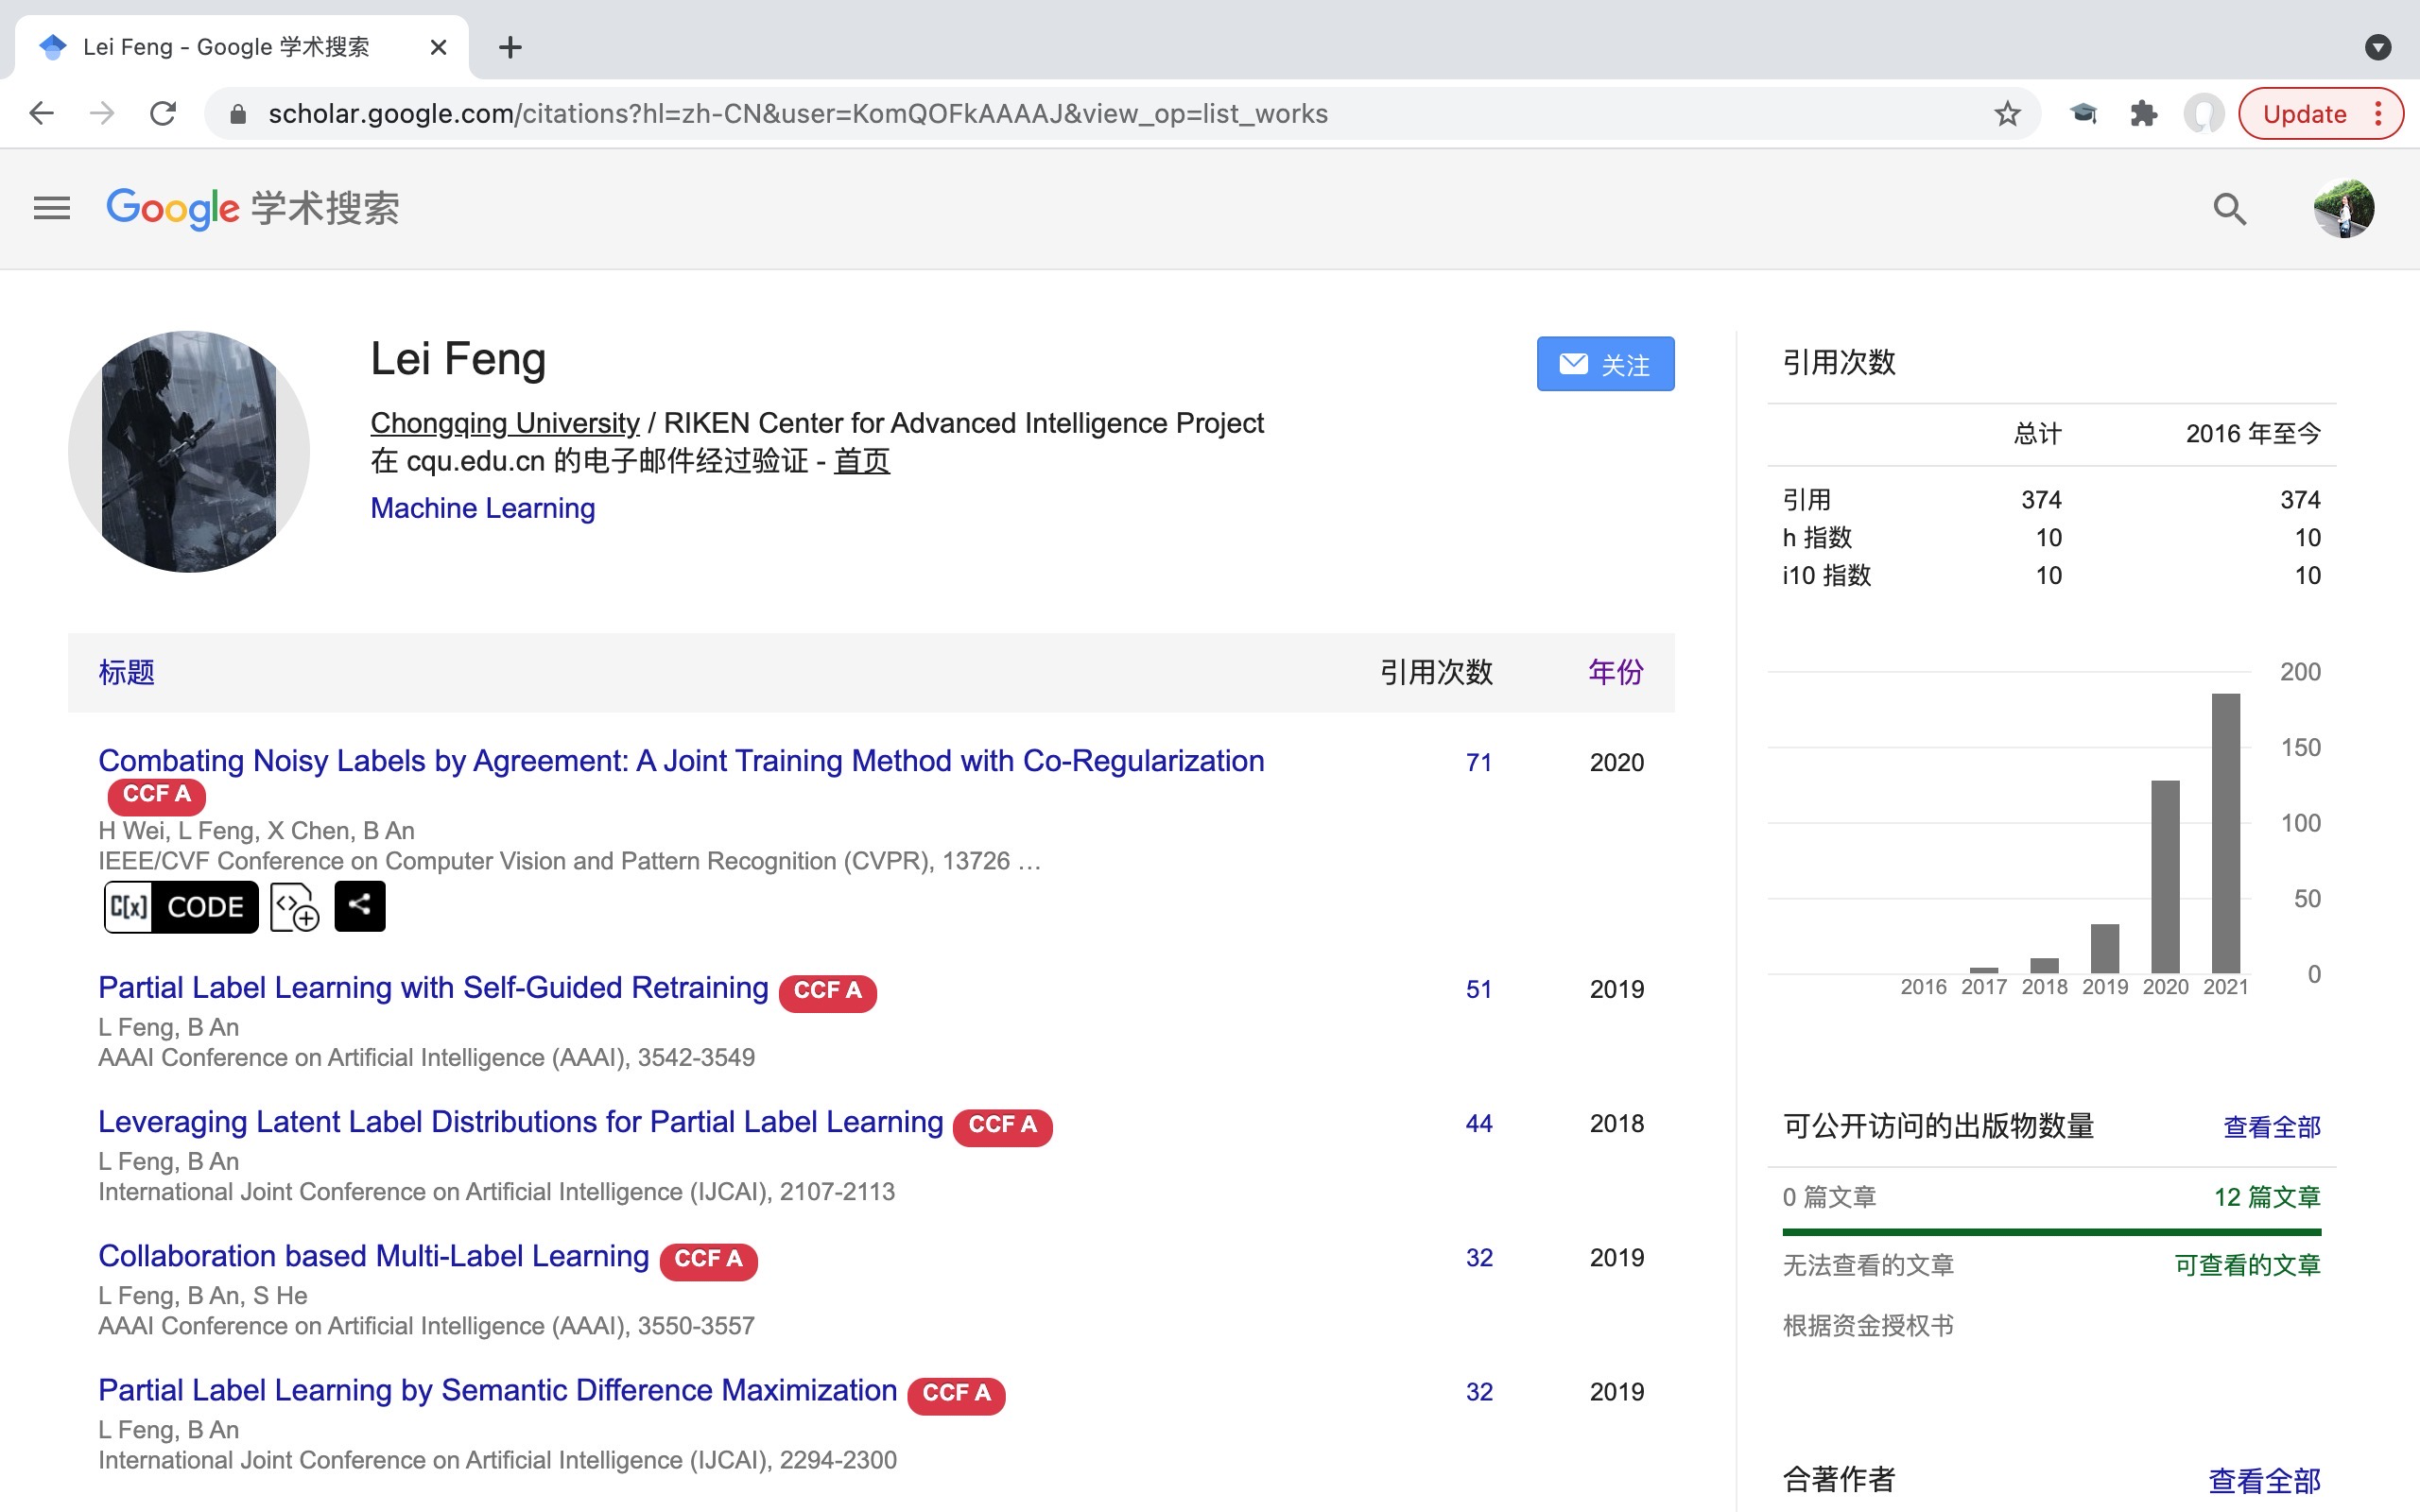Click the cite icon below Combating Noisy Labels

(294, 906)
